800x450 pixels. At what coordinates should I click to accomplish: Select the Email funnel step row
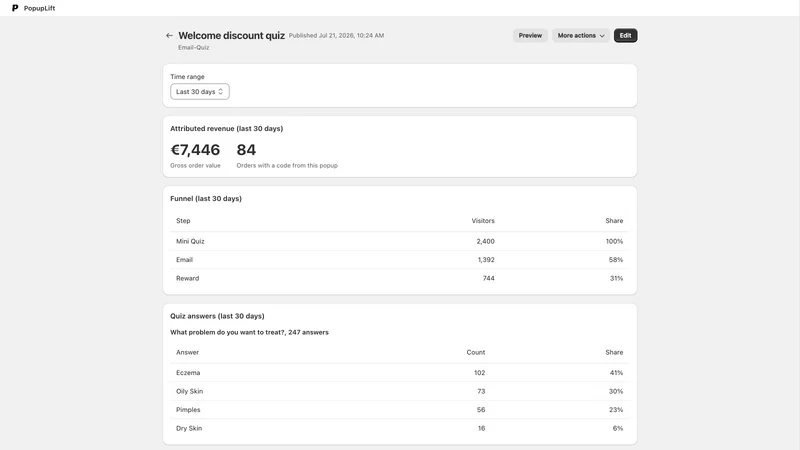pos(399,260)
